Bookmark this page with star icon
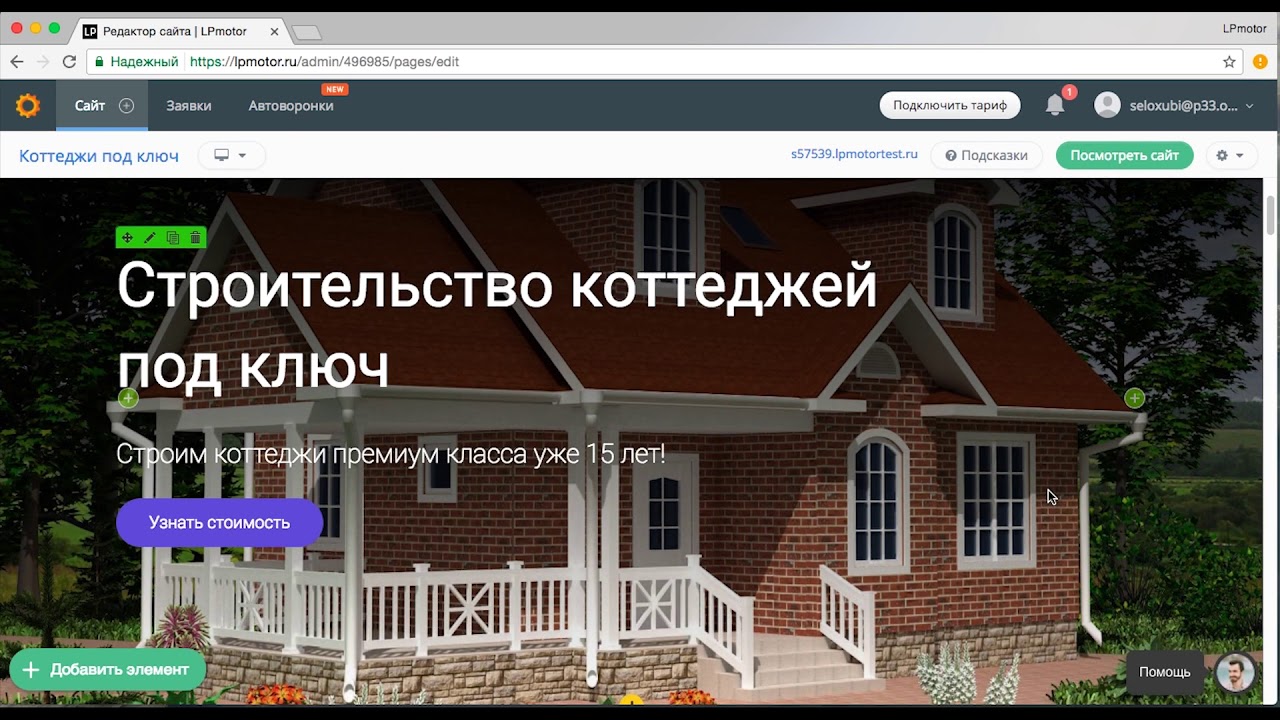 click(1229, 62)
